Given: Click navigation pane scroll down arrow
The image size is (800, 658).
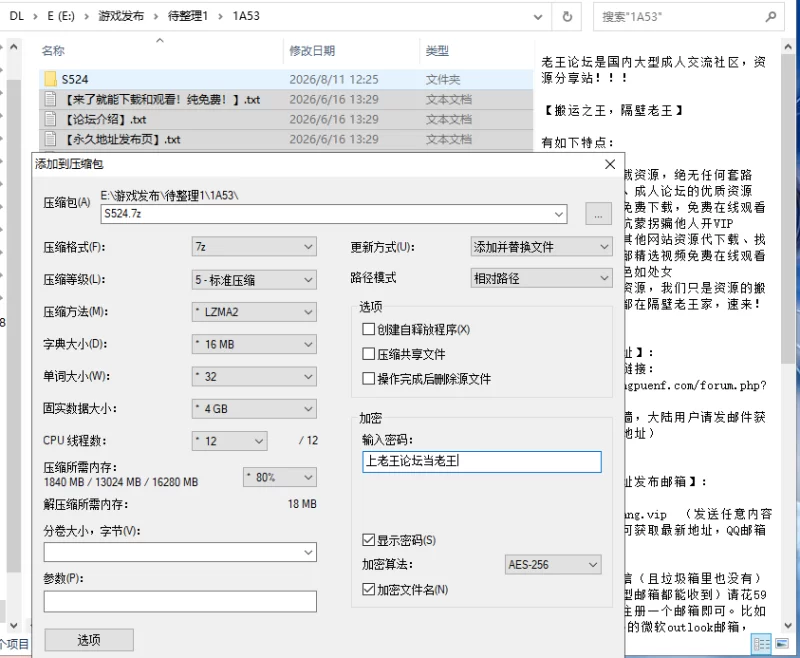Looking at the screenshot, I should point(14,625).
